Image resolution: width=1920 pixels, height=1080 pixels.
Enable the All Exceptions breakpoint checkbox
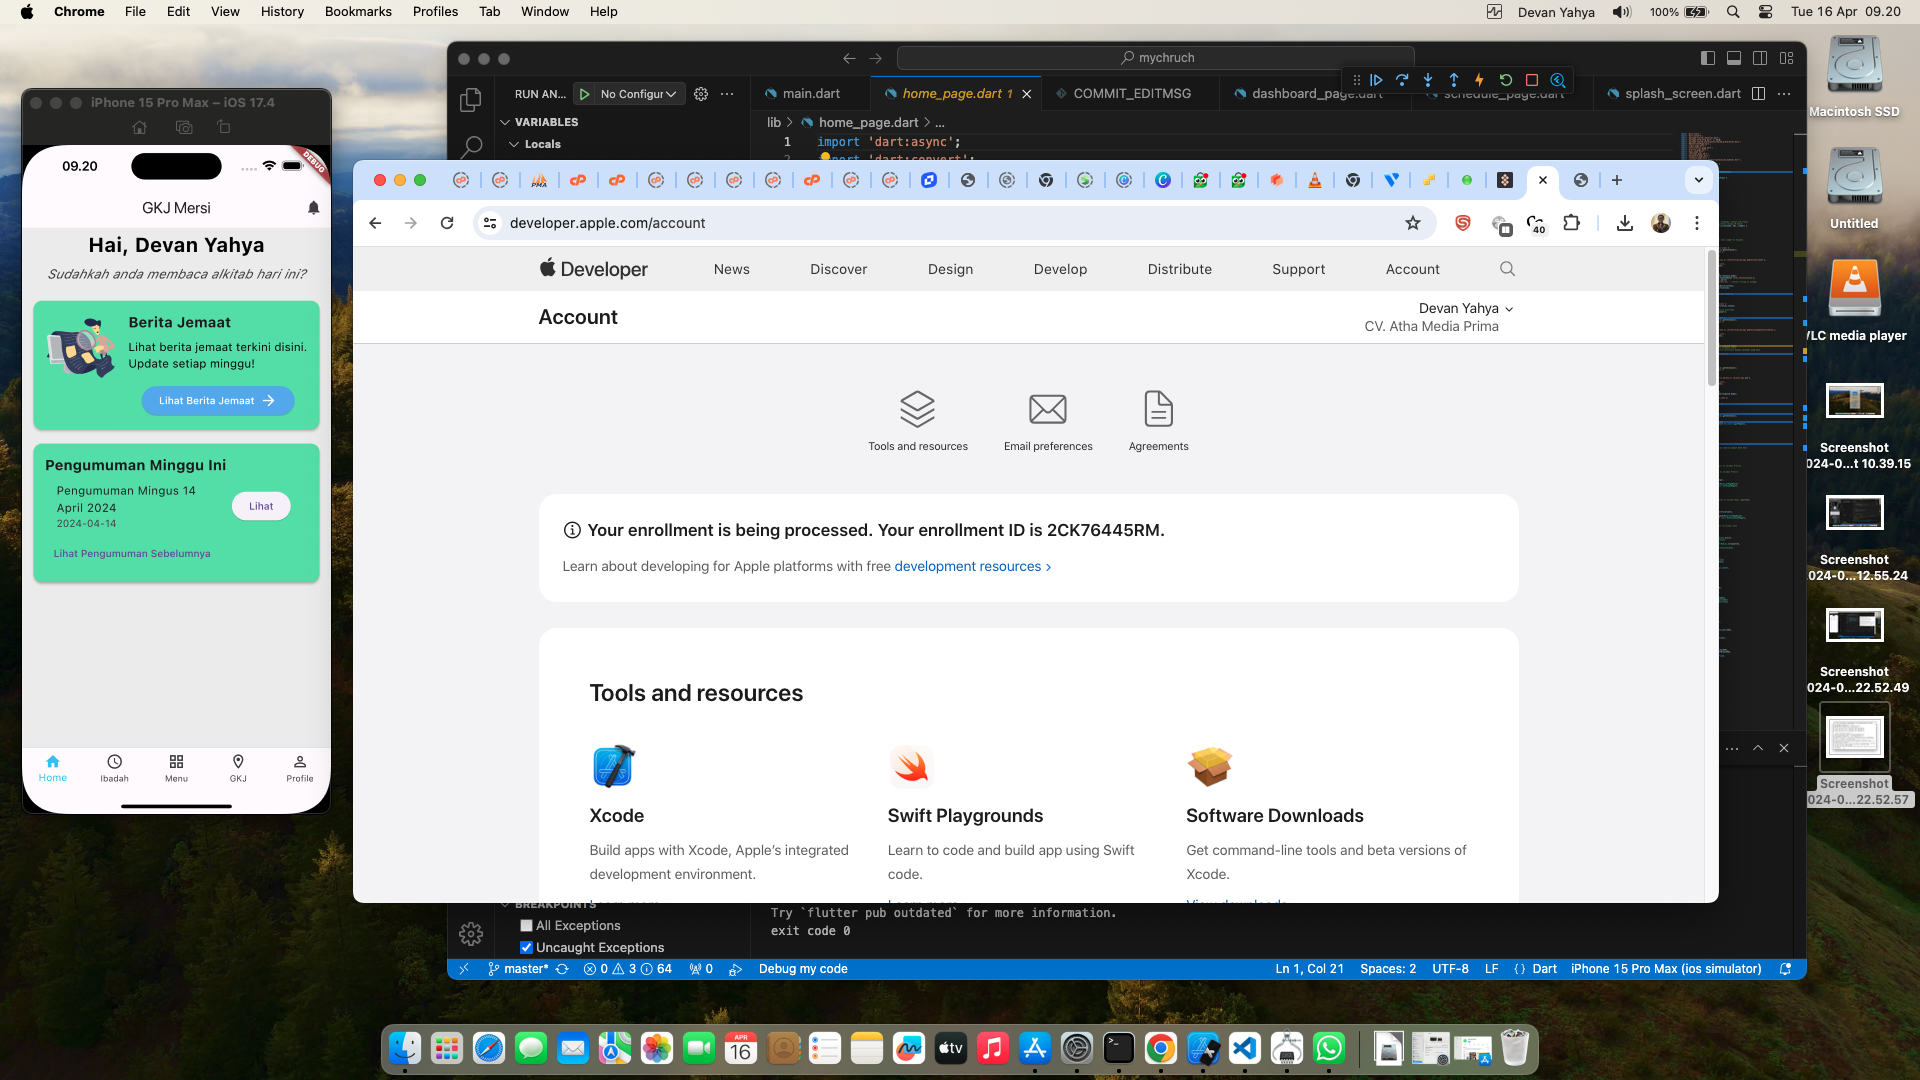[526, 926]
